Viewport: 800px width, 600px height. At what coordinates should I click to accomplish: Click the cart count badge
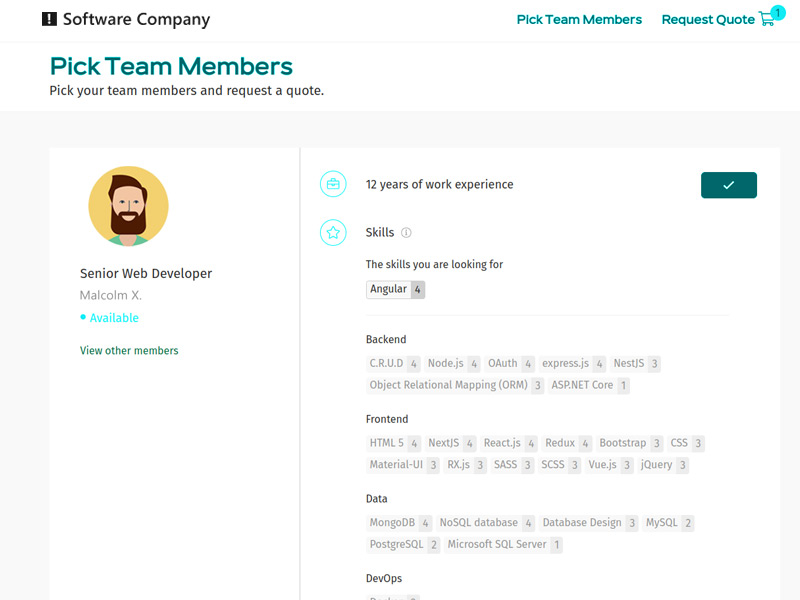coord(778,12)
